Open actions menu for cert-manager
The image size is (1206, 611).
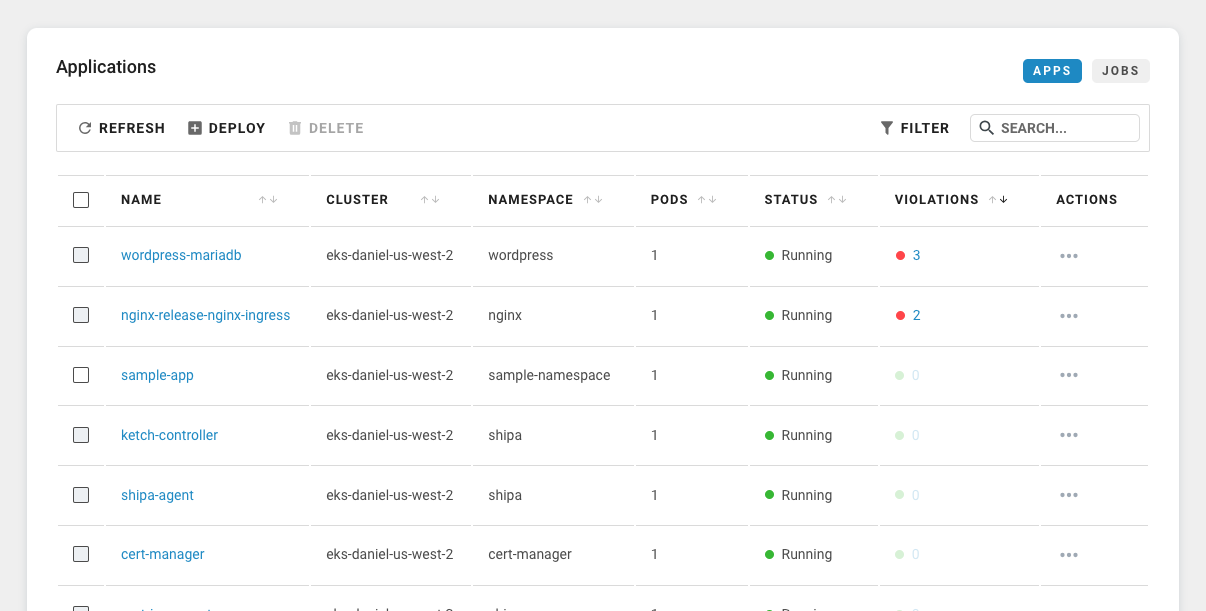pyautogui.click(x=1069, y=555)
